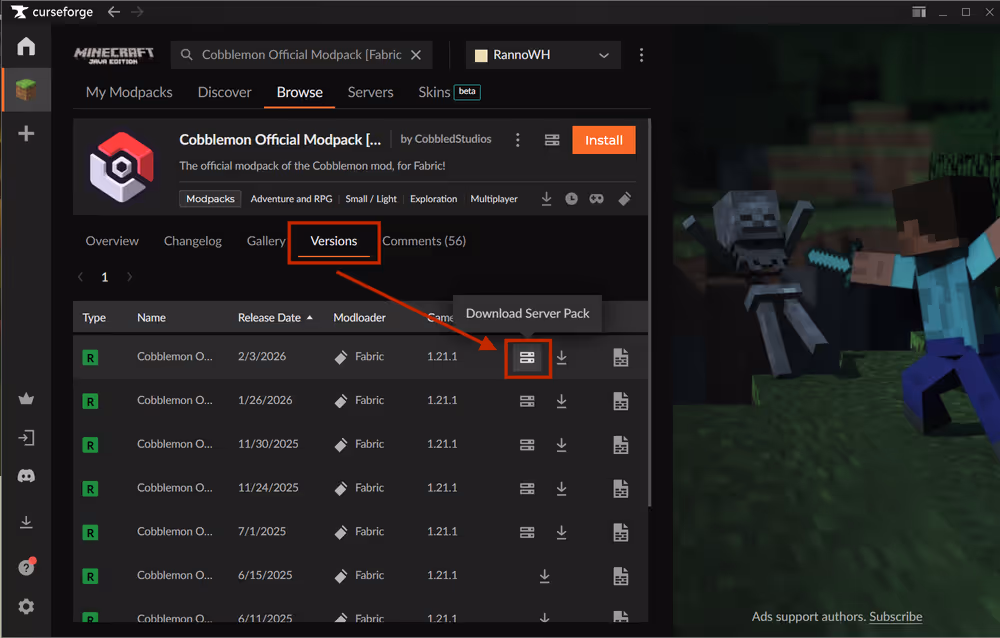Open the crown premium icon in sidebar
1000x638 pixels.
(x=26, y=399)
